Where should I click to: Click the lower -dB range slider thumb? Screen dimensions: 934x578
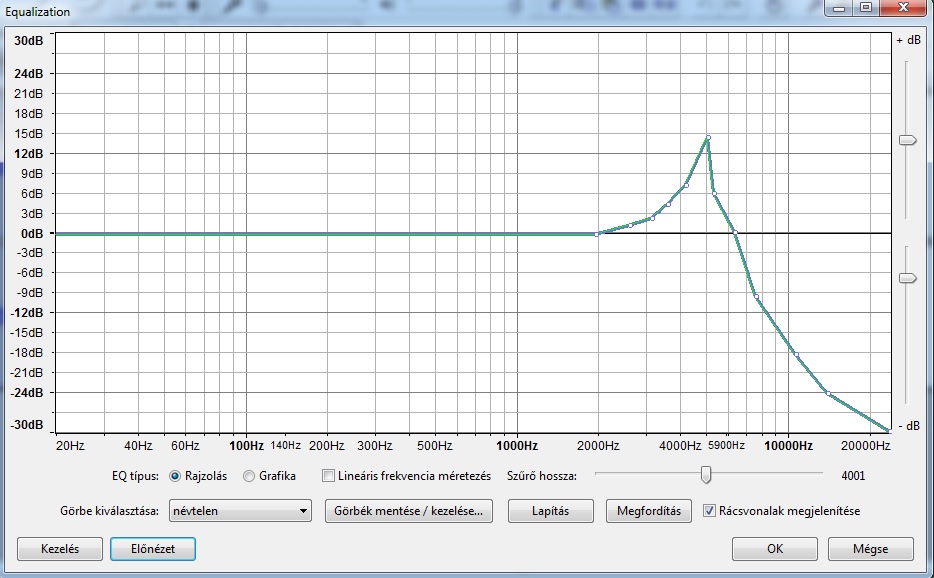[907, 278]
